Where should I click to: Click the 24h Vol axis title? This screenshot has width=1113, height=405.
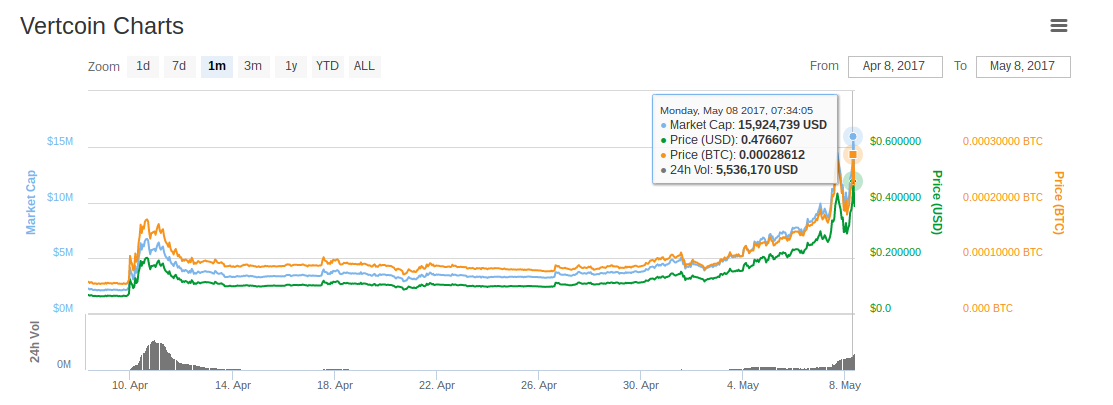35,342
